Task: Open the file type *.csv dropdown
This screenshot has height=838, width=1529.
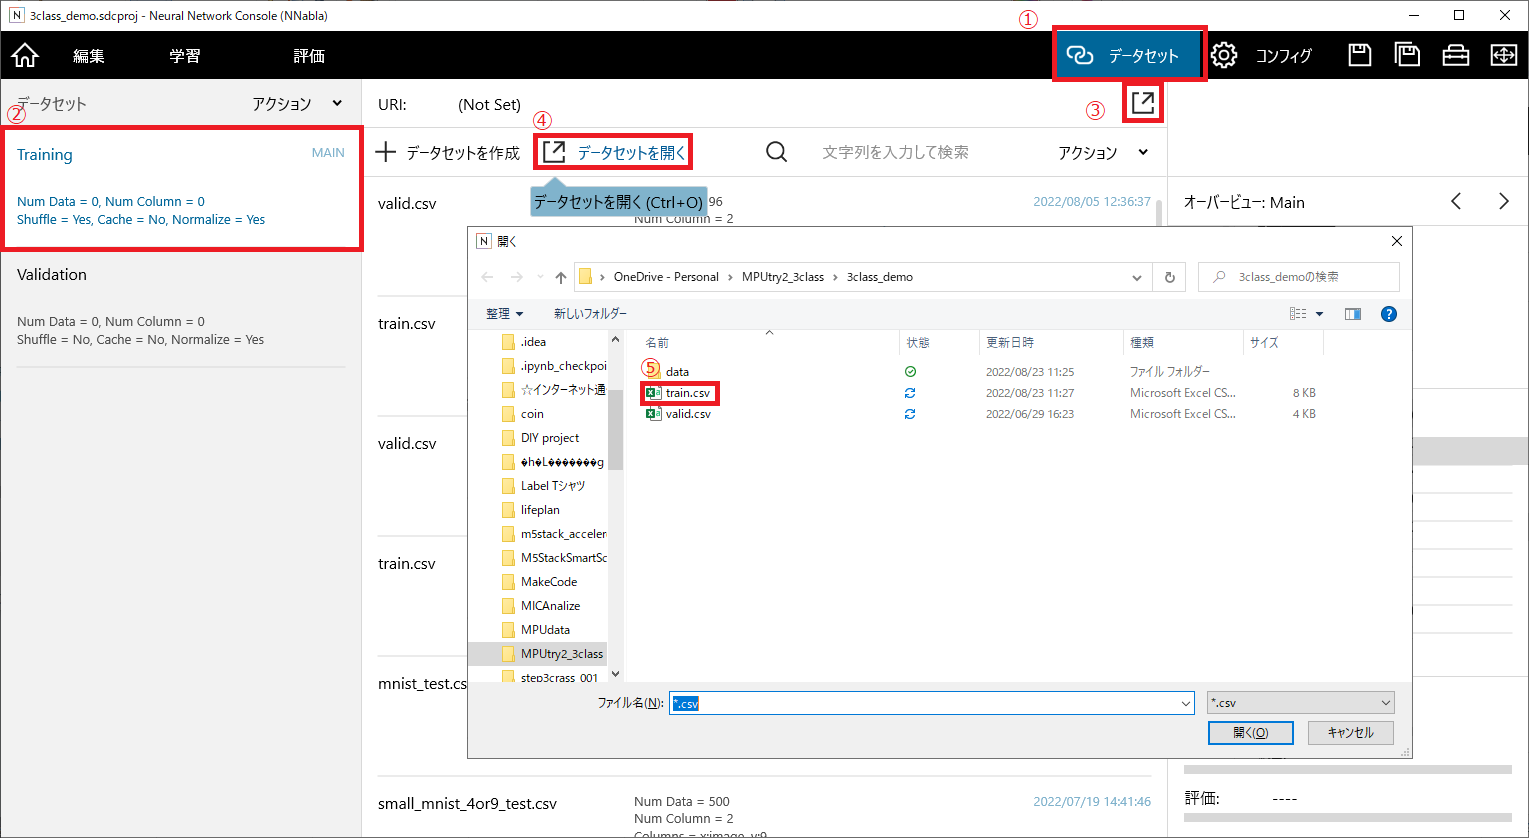Action: (1300, 703)
